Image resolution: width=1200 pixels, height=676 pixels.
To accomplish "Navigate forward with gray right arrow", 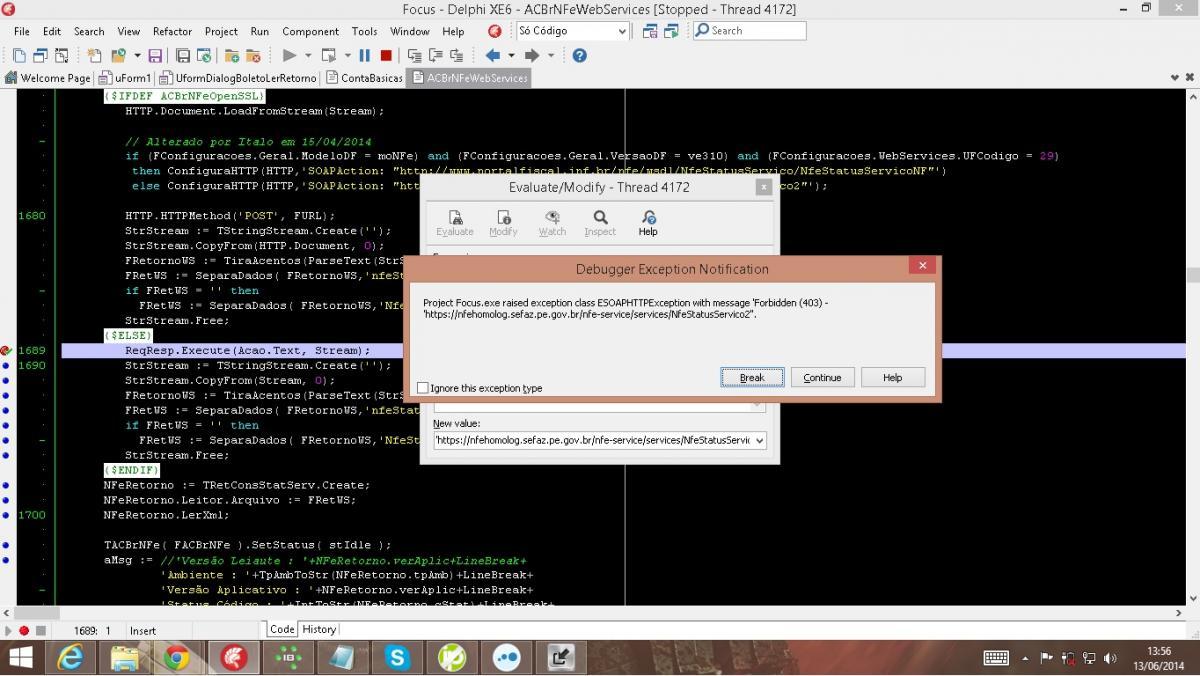I will (x=532, y=56).
